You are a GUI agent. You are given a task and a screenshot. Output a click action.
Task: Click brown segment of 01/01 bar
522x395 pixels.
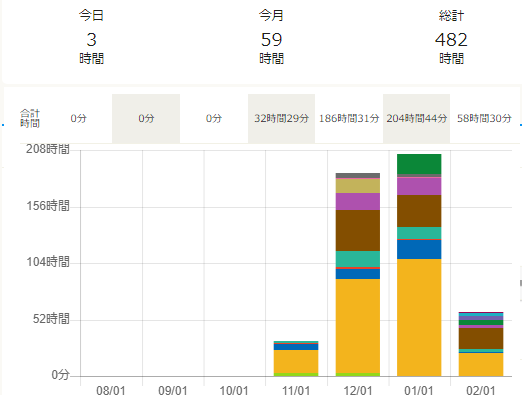(419, 211)
